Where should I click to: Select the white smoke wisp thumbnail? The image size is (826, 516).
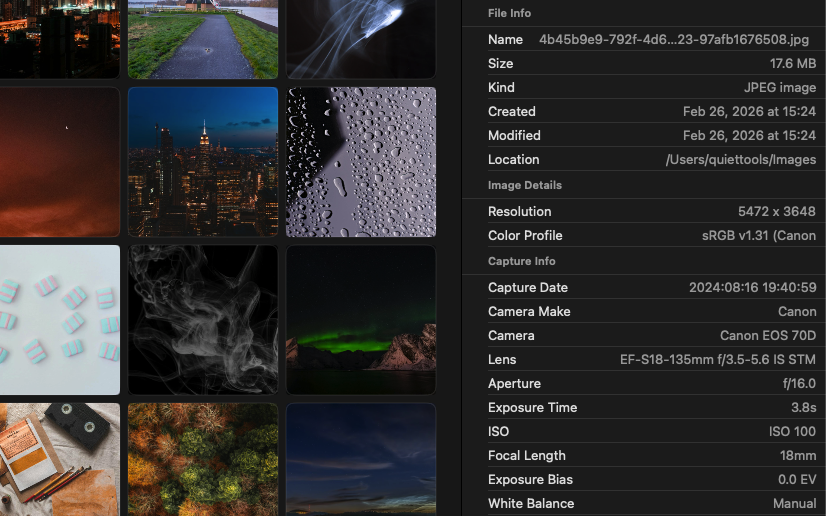361,39
